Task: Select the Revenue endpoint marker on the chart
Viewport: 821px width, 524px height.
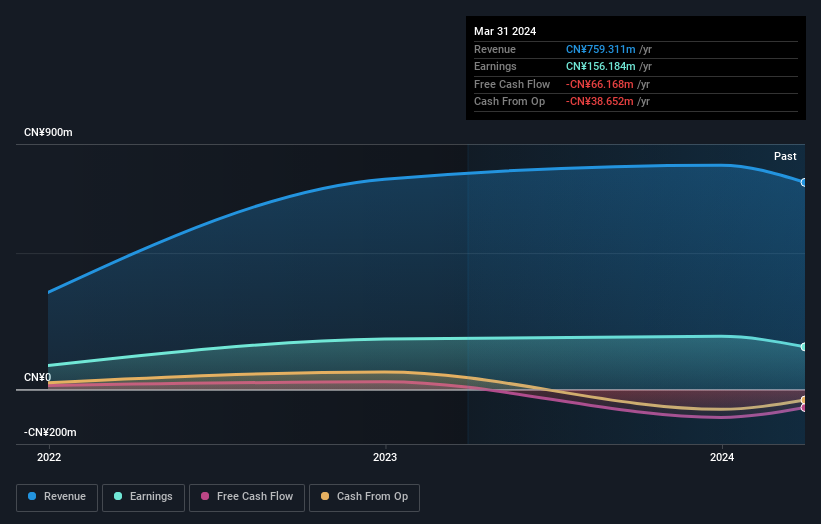Action: [804, 183]
